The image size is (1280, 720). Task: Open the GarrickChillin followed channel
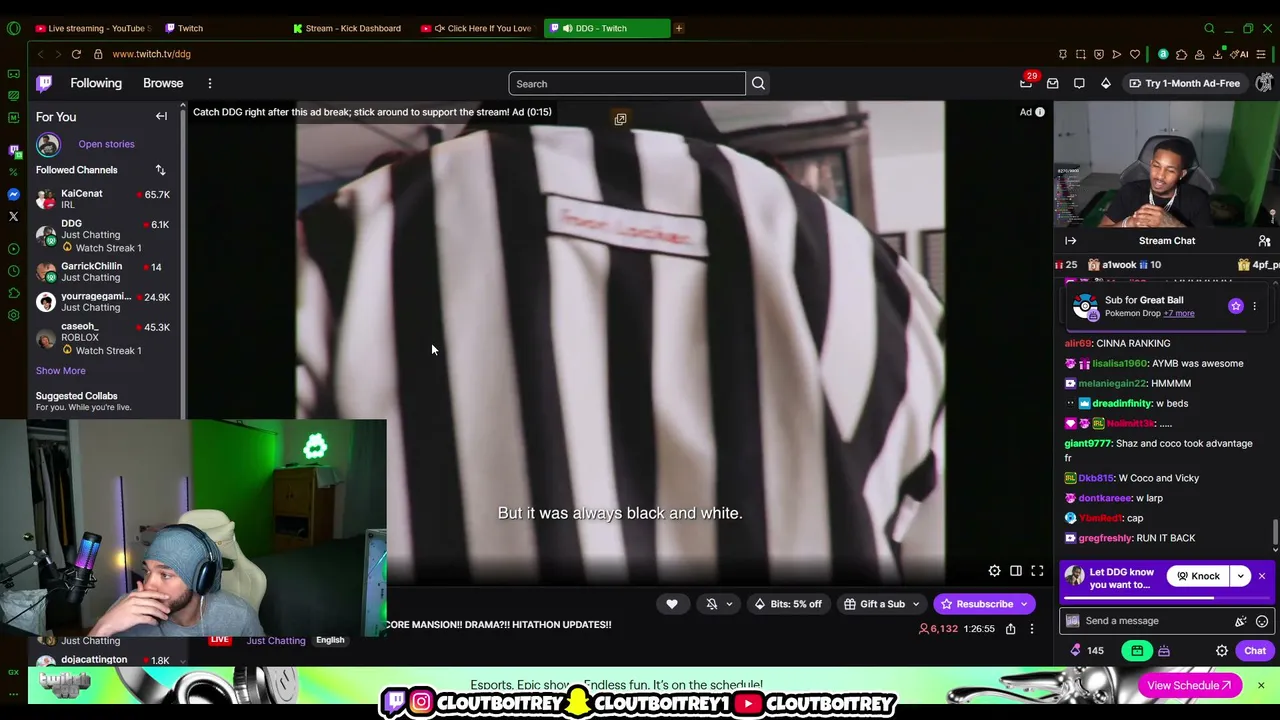103,272
